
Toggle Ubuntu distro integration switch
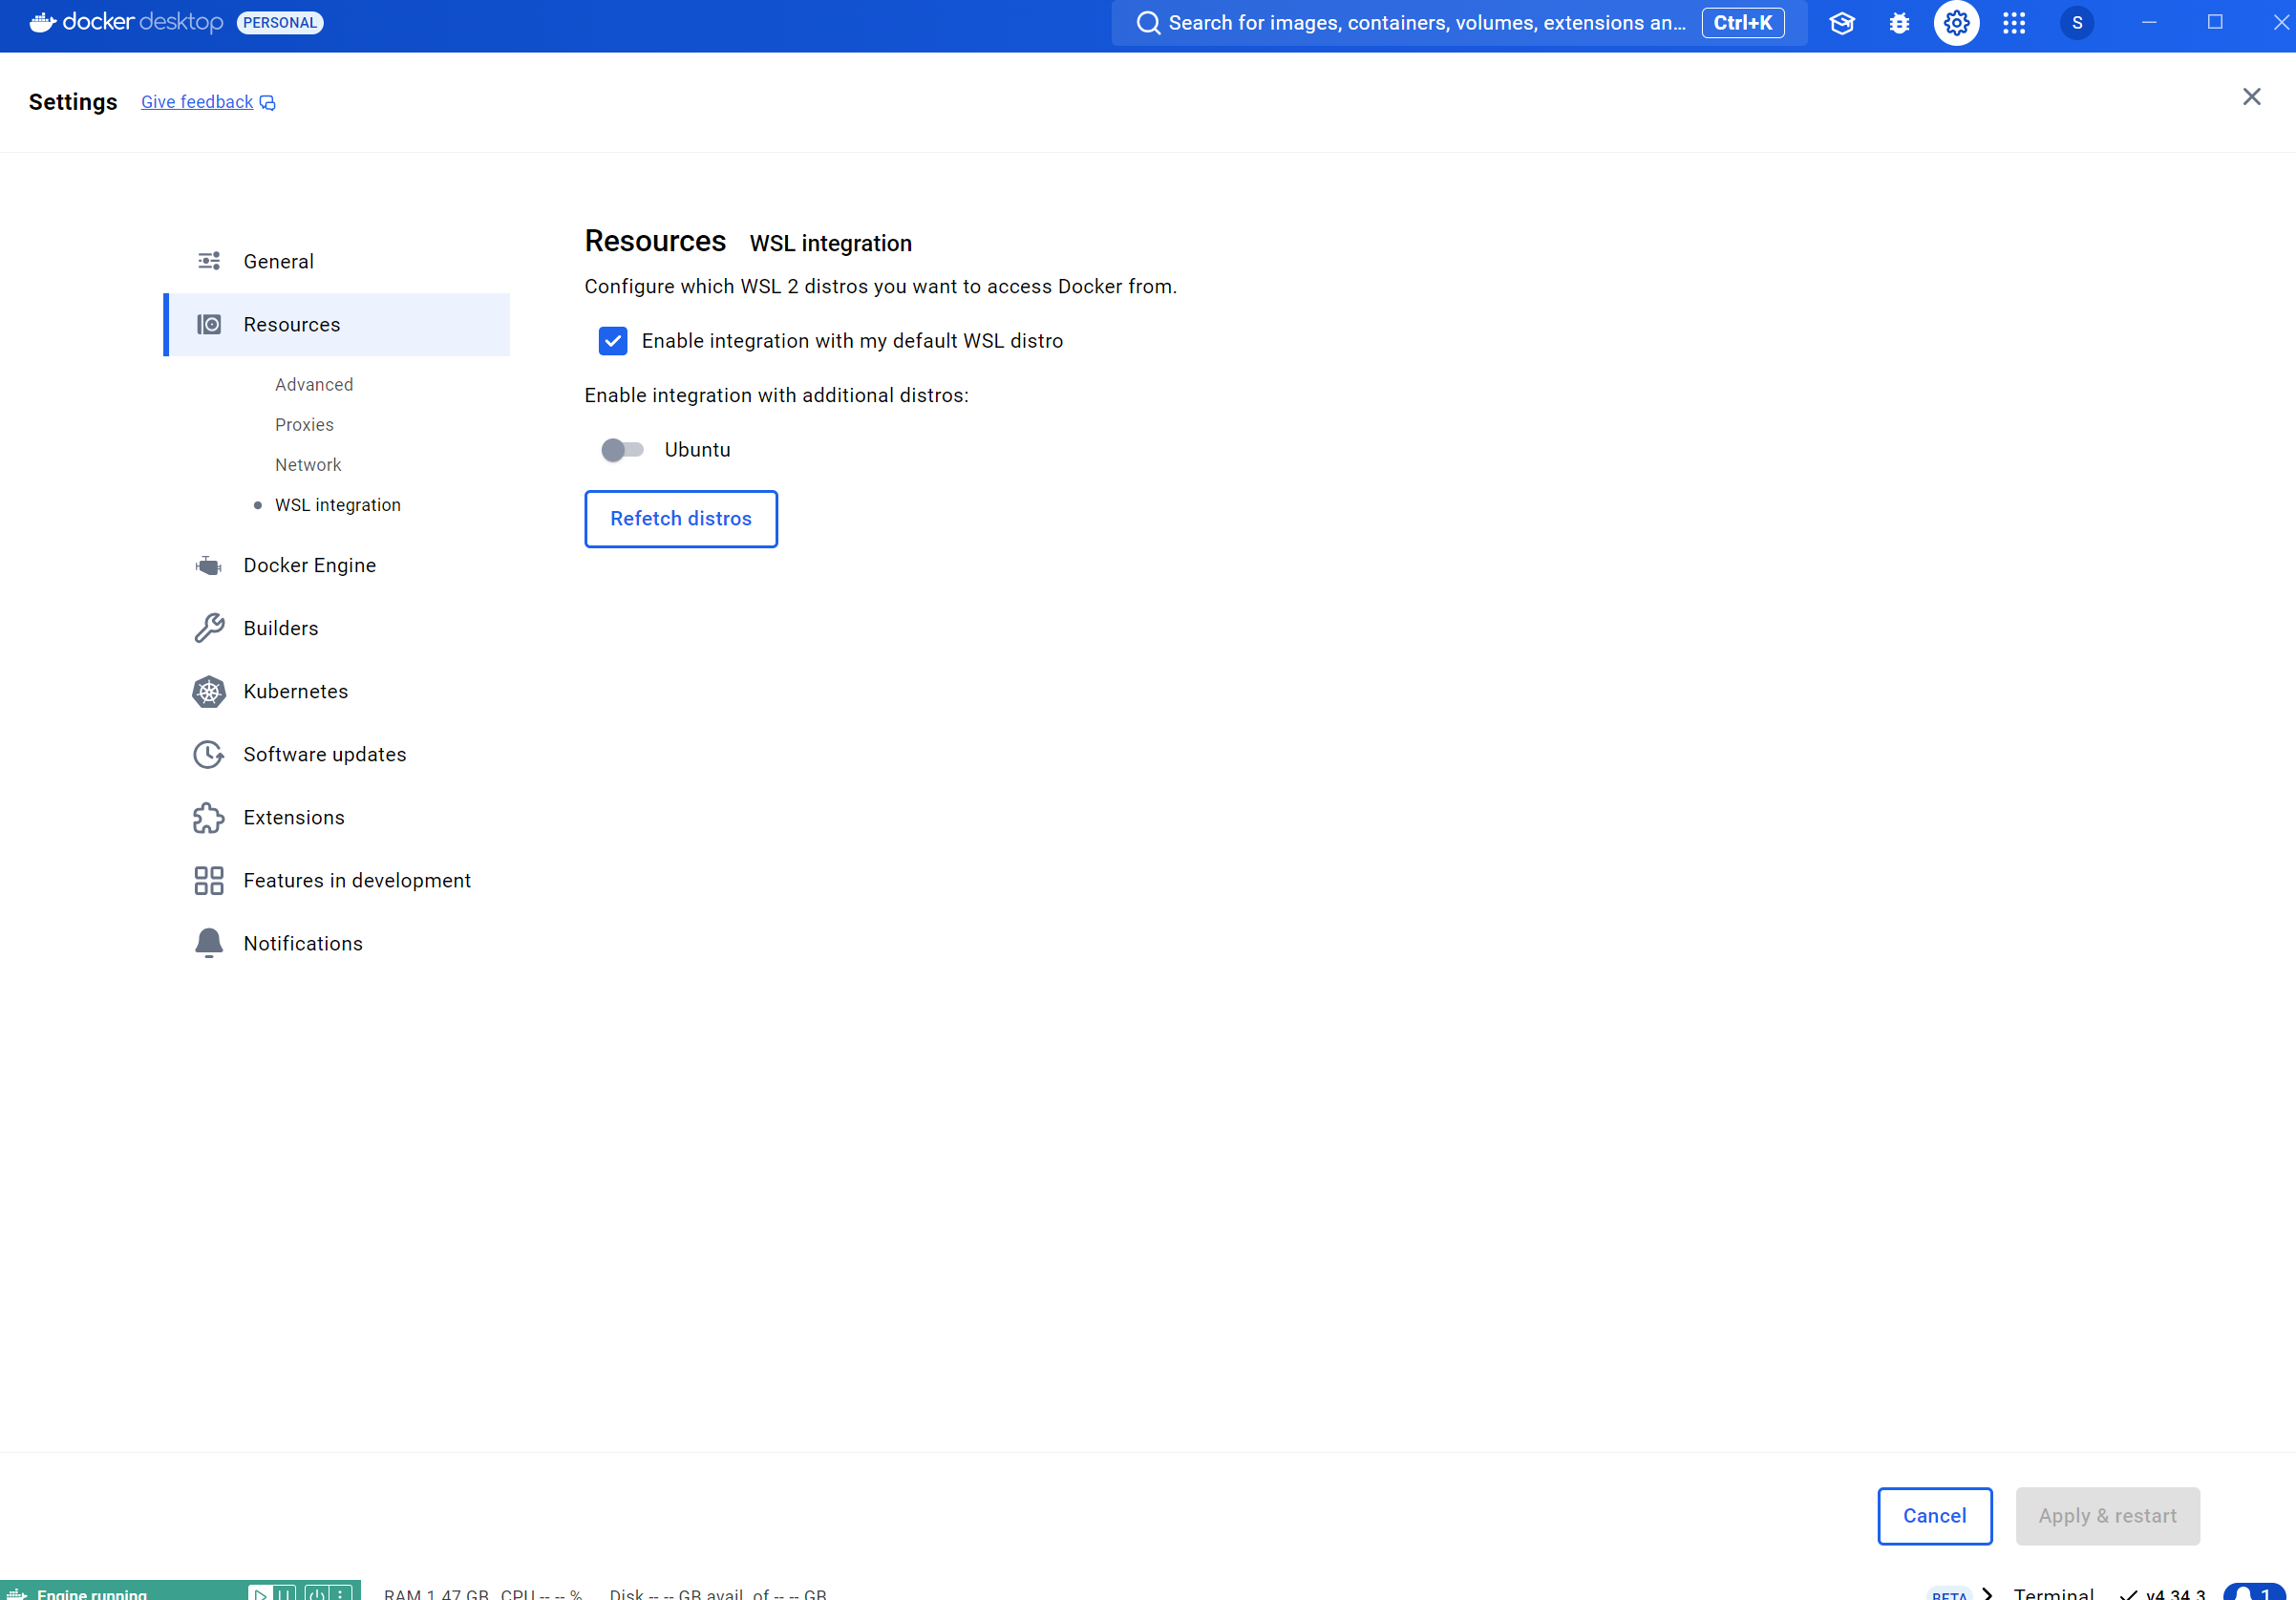pyautogui.click(x=622, y=450)
